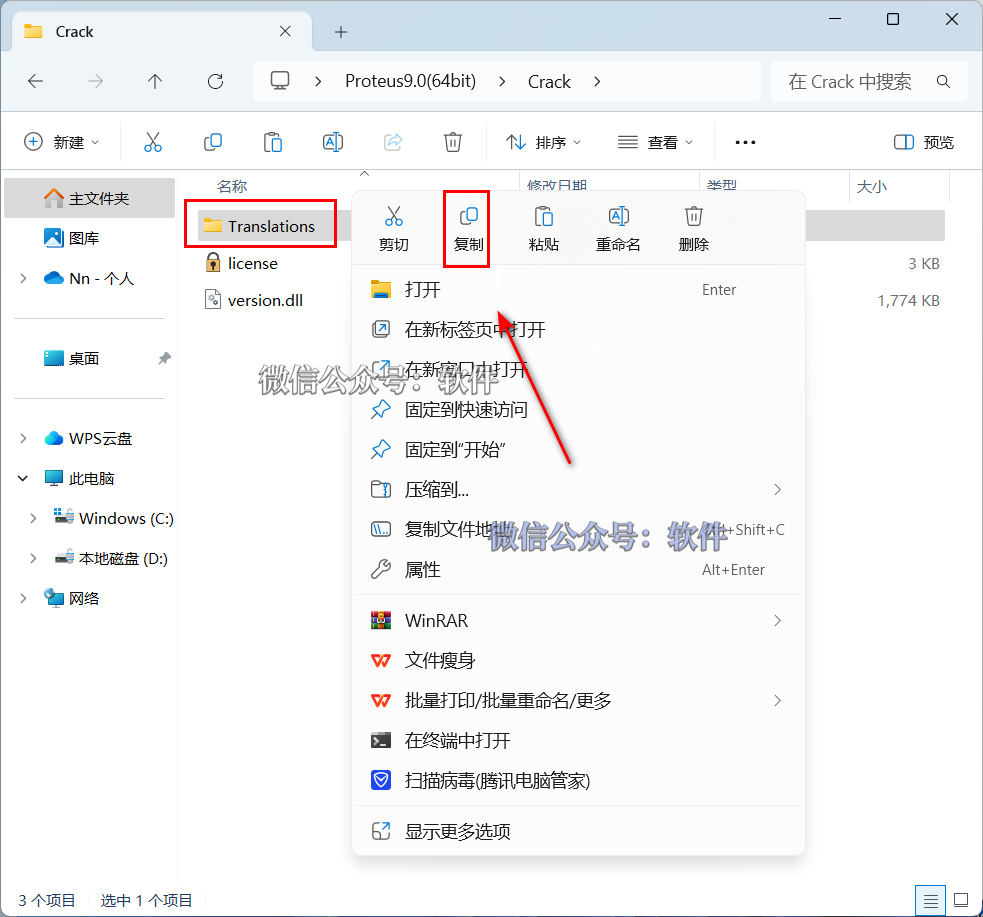Open the 查看 view dropdown

tap(654, 142)
